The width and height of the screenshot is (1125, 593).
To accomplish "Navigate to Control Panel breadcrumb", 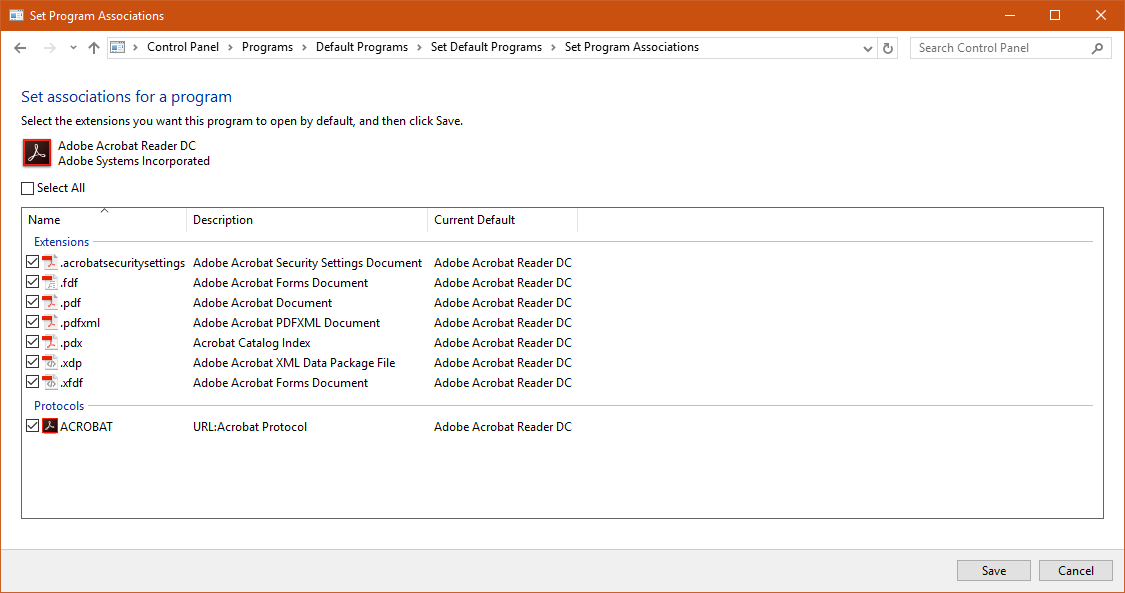I will pos(183,47).
